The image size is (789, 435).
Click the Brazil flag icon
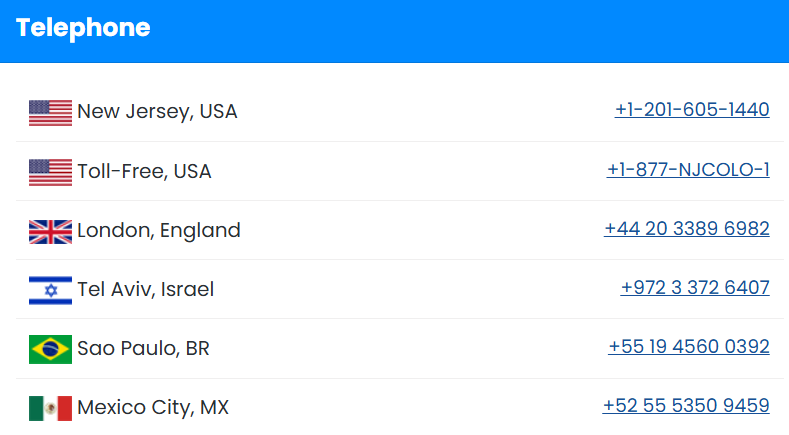50,349
